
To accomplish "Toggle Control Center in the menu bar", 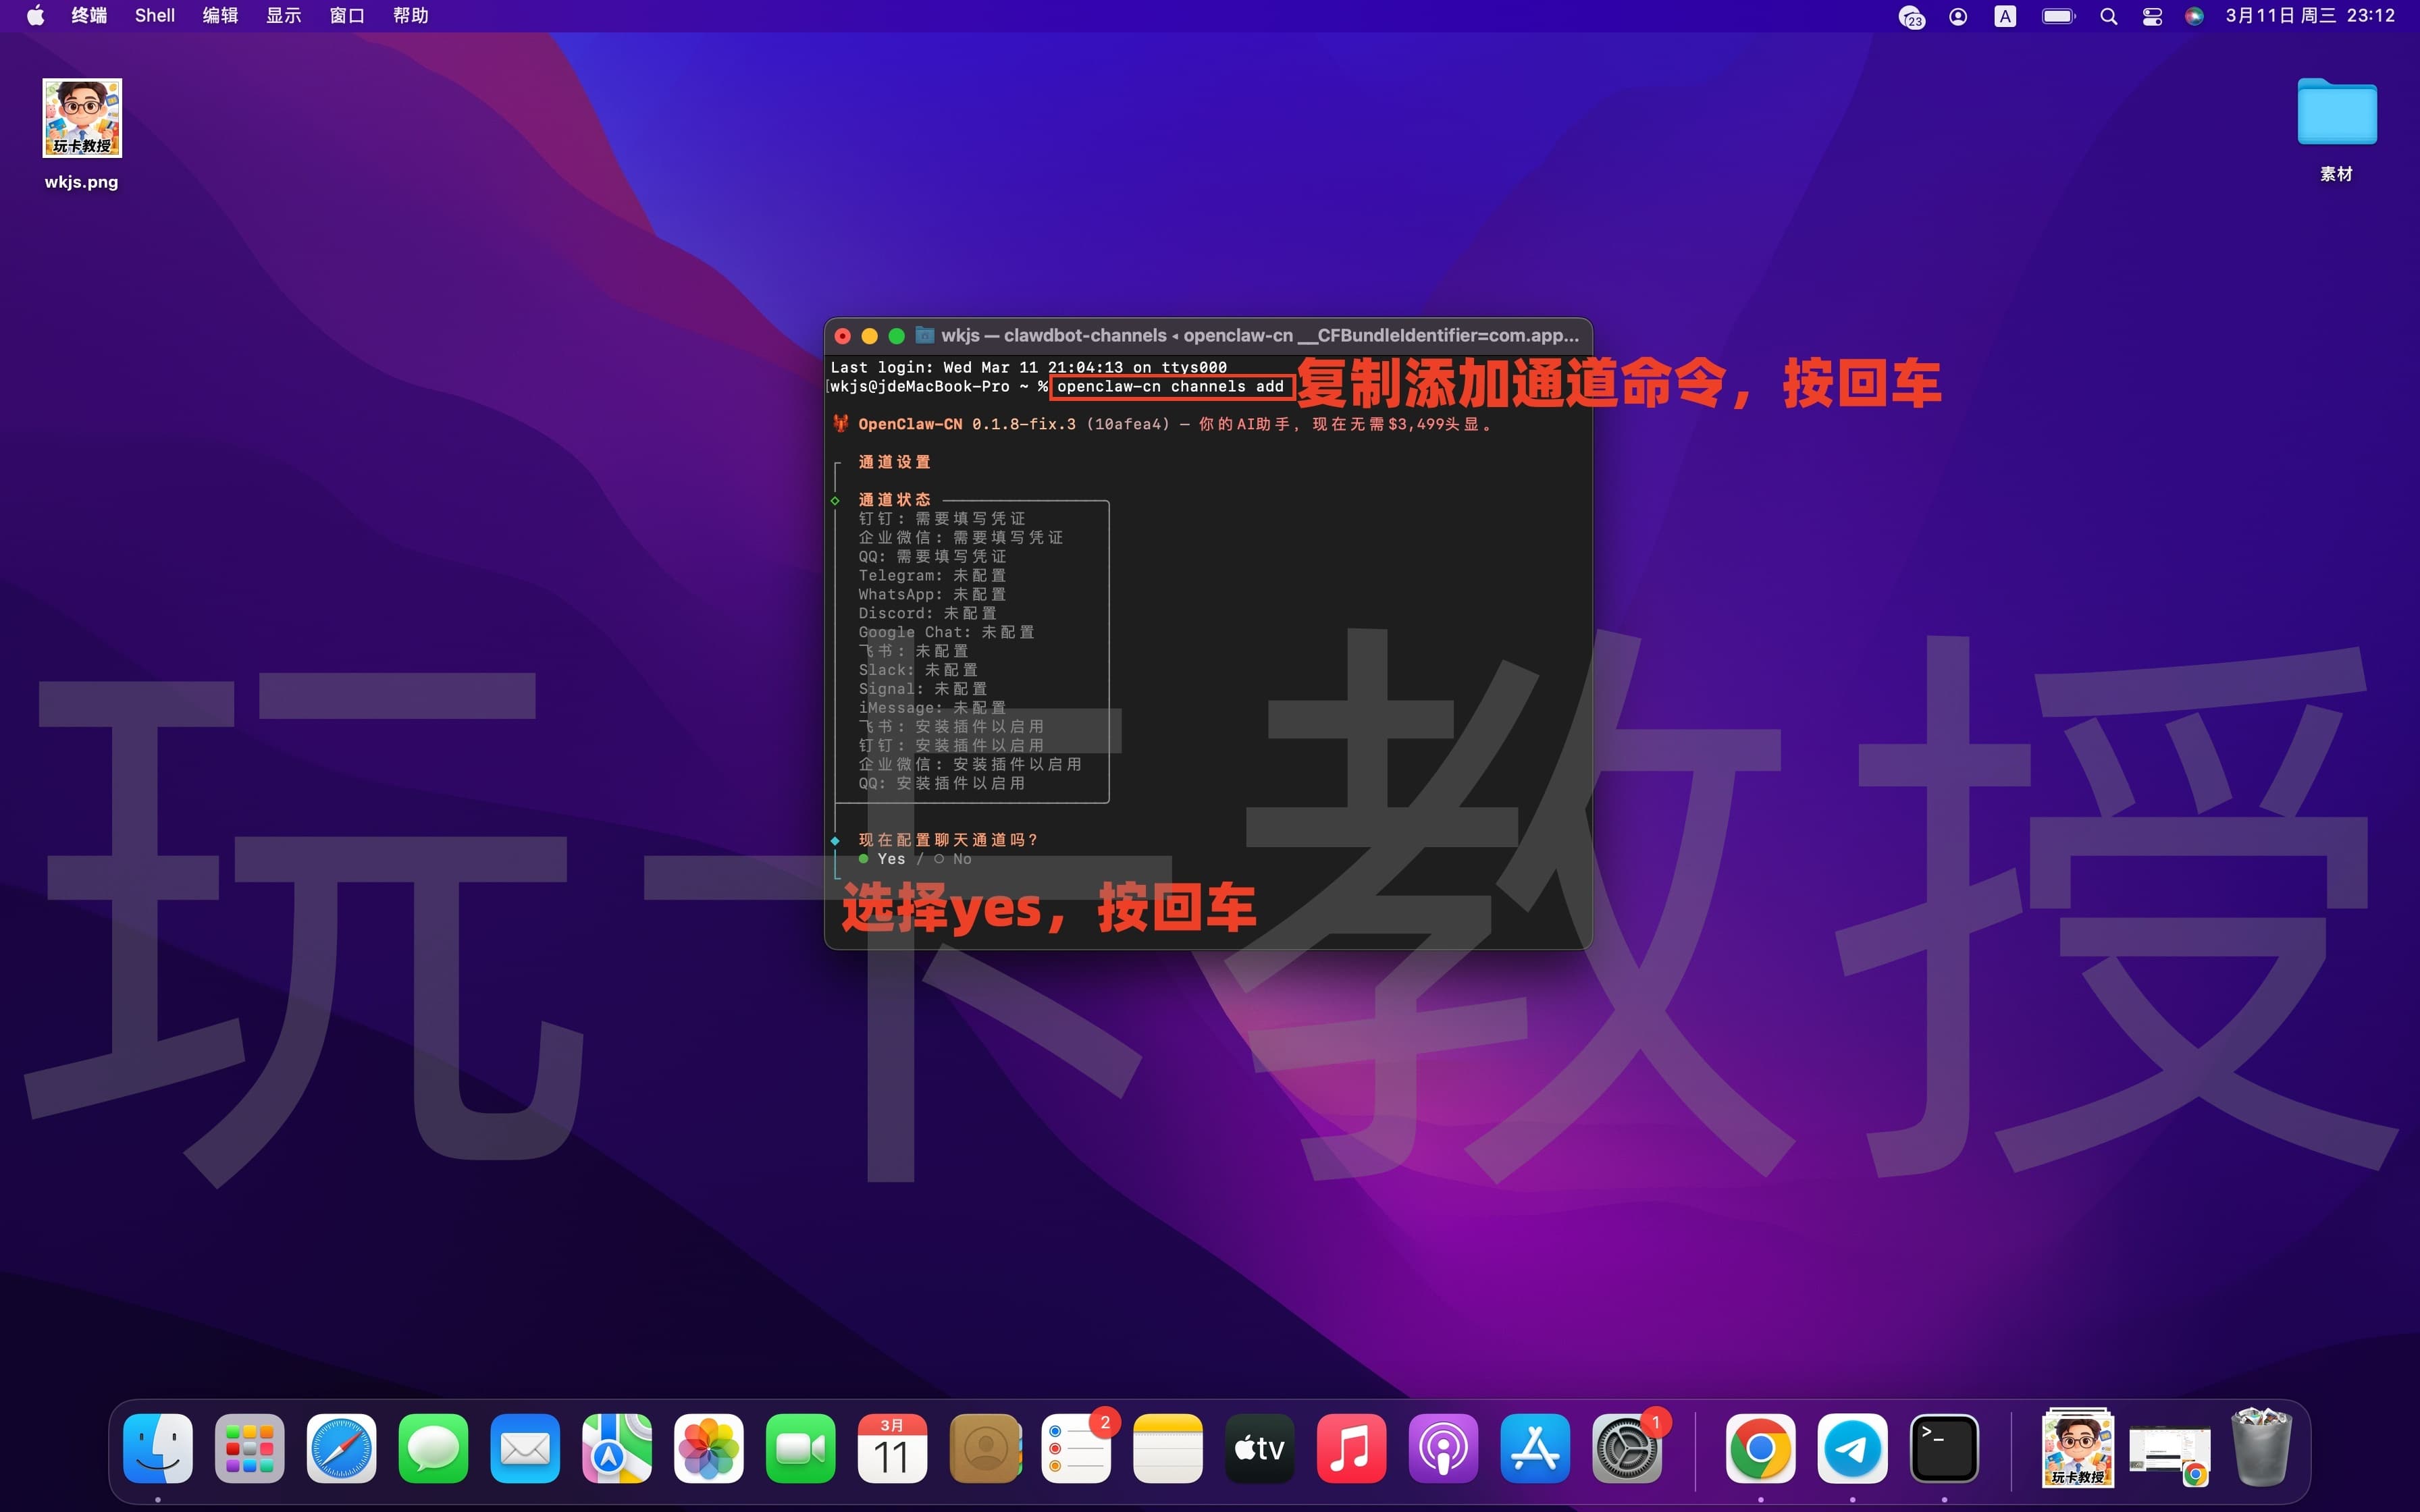I will pos(2151,15).
